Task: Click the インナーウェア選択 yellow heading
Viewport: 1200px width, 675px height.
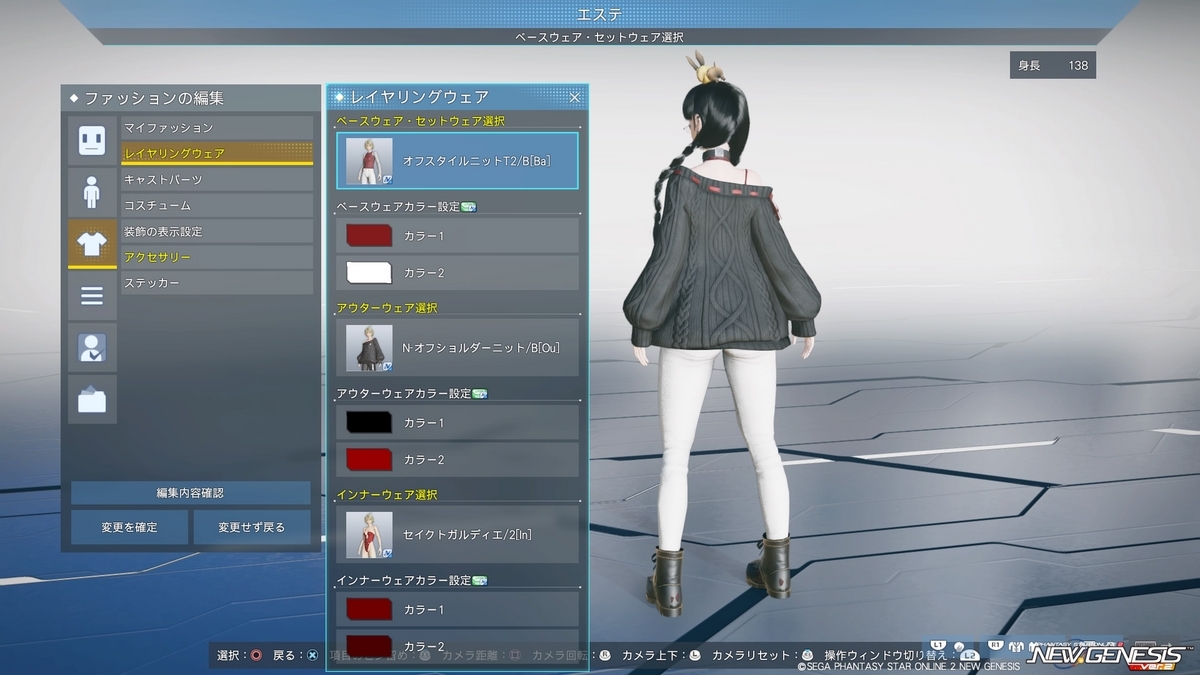Action: [x=387, y=495]
